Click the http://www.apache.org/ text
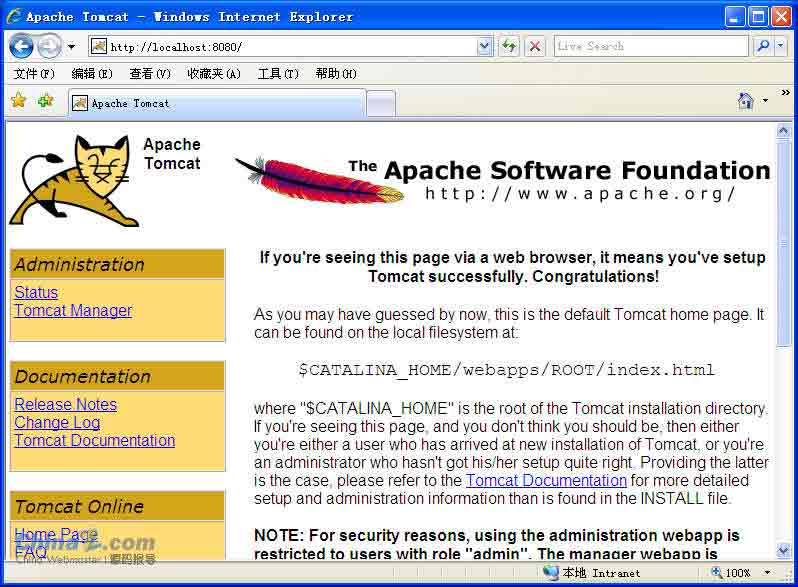This screenshot has width=798, height=587. coord(580,193)
